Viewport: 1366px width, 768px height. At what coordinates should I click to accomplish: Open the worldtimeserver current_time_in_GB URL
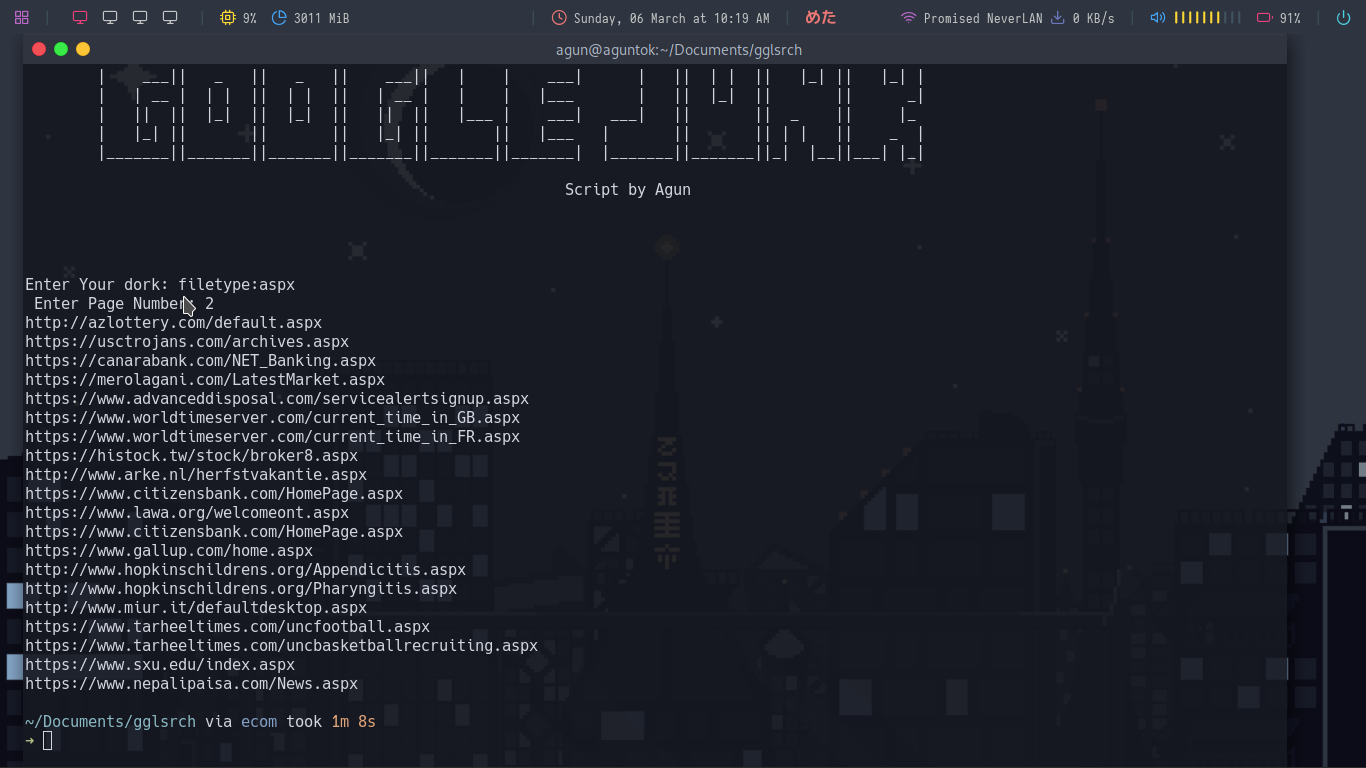pyautogui.click(x=273, y=418)
